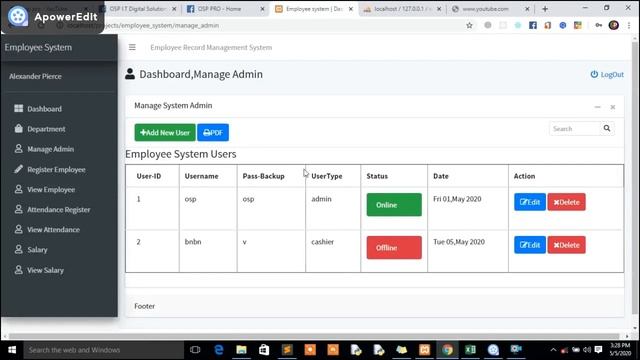Collapse the Manage System Admin card
This screenshot has height=360, width=640.
pyautogui.click(x=598, y=107)
